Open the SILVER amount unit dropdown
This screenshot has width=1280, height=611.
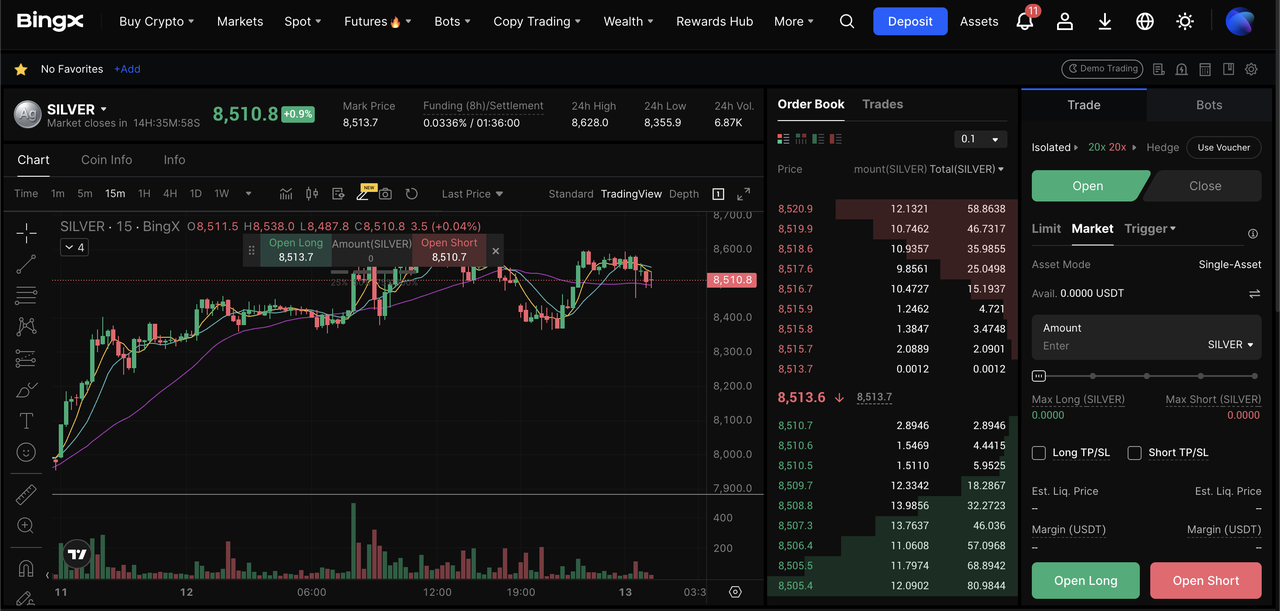coord(1230,345)
